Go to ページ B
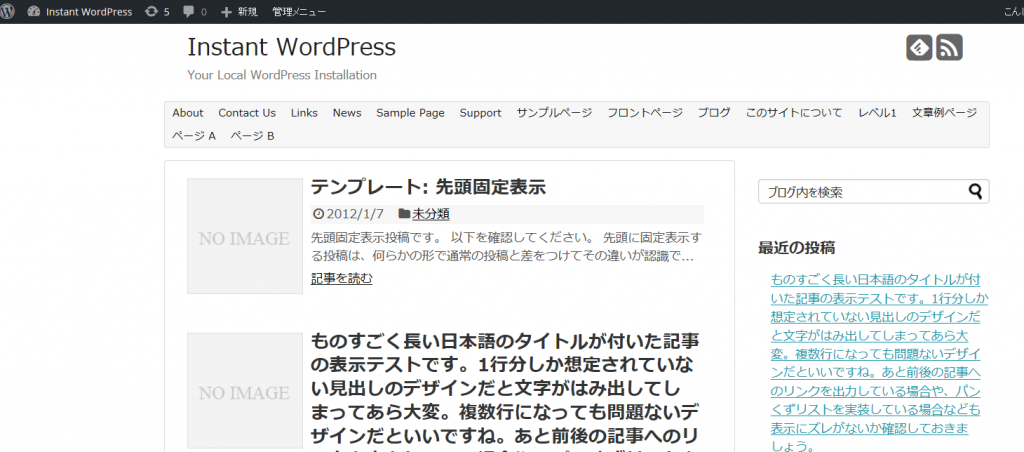1024x452 pixels. click(252, 136)
